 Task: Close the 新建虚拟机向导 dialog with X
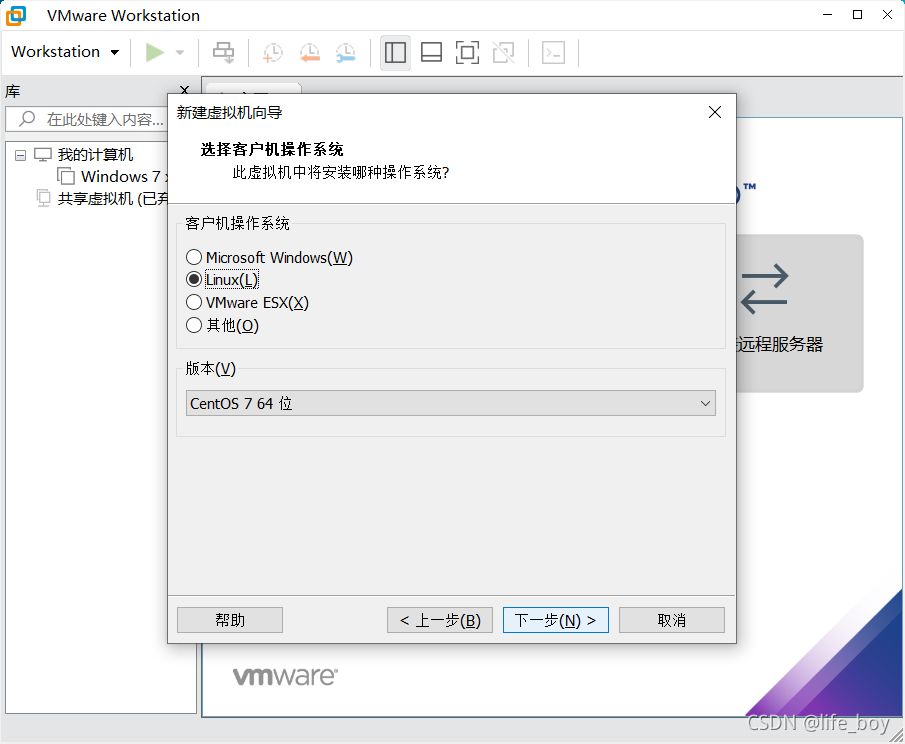715,112
